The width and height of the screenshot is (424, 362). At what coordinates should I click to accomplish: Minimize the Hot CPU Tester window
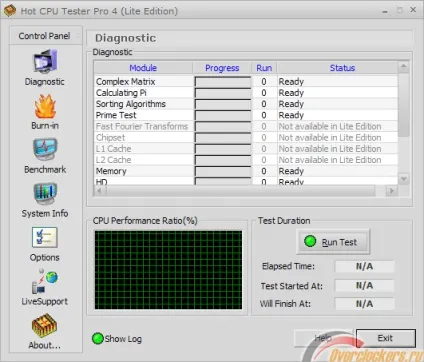tap(385, 11)
